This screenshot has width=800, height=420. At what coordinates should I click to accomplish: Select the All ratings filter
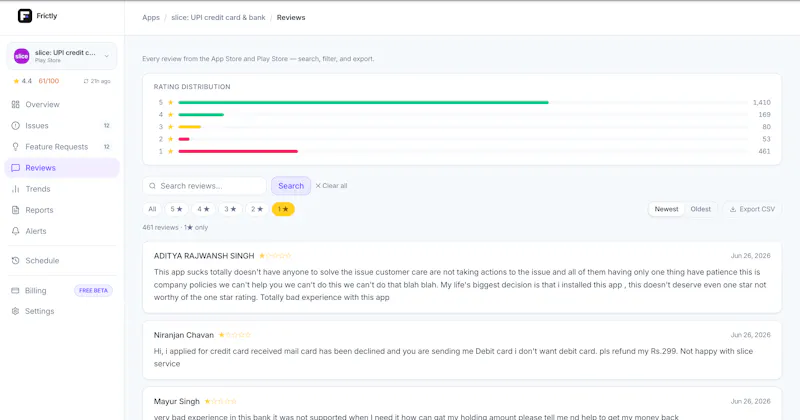[152, 209]
